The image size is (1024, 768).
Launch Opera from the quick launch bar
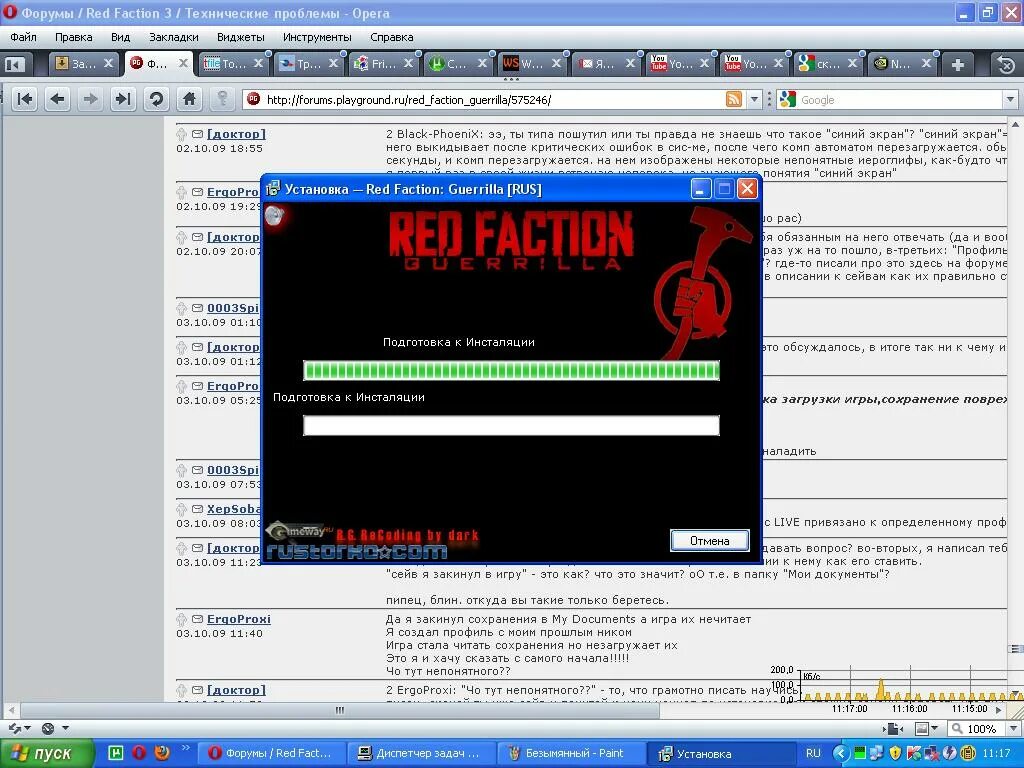click(138, 753)
